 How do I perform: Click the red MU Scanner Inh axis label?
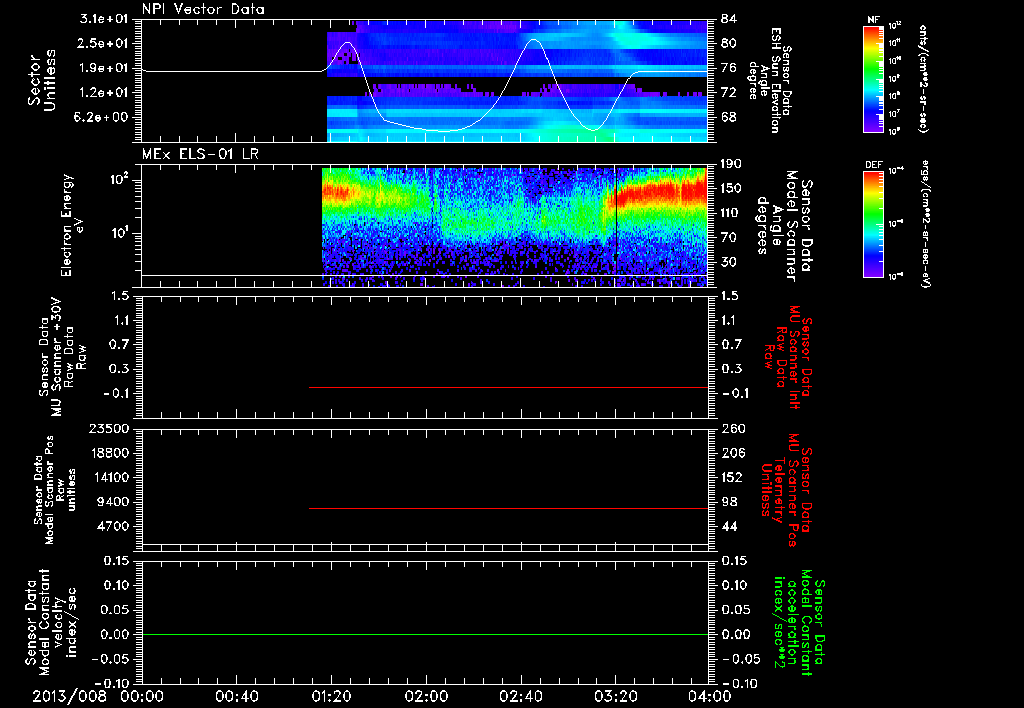coord(788,357)
